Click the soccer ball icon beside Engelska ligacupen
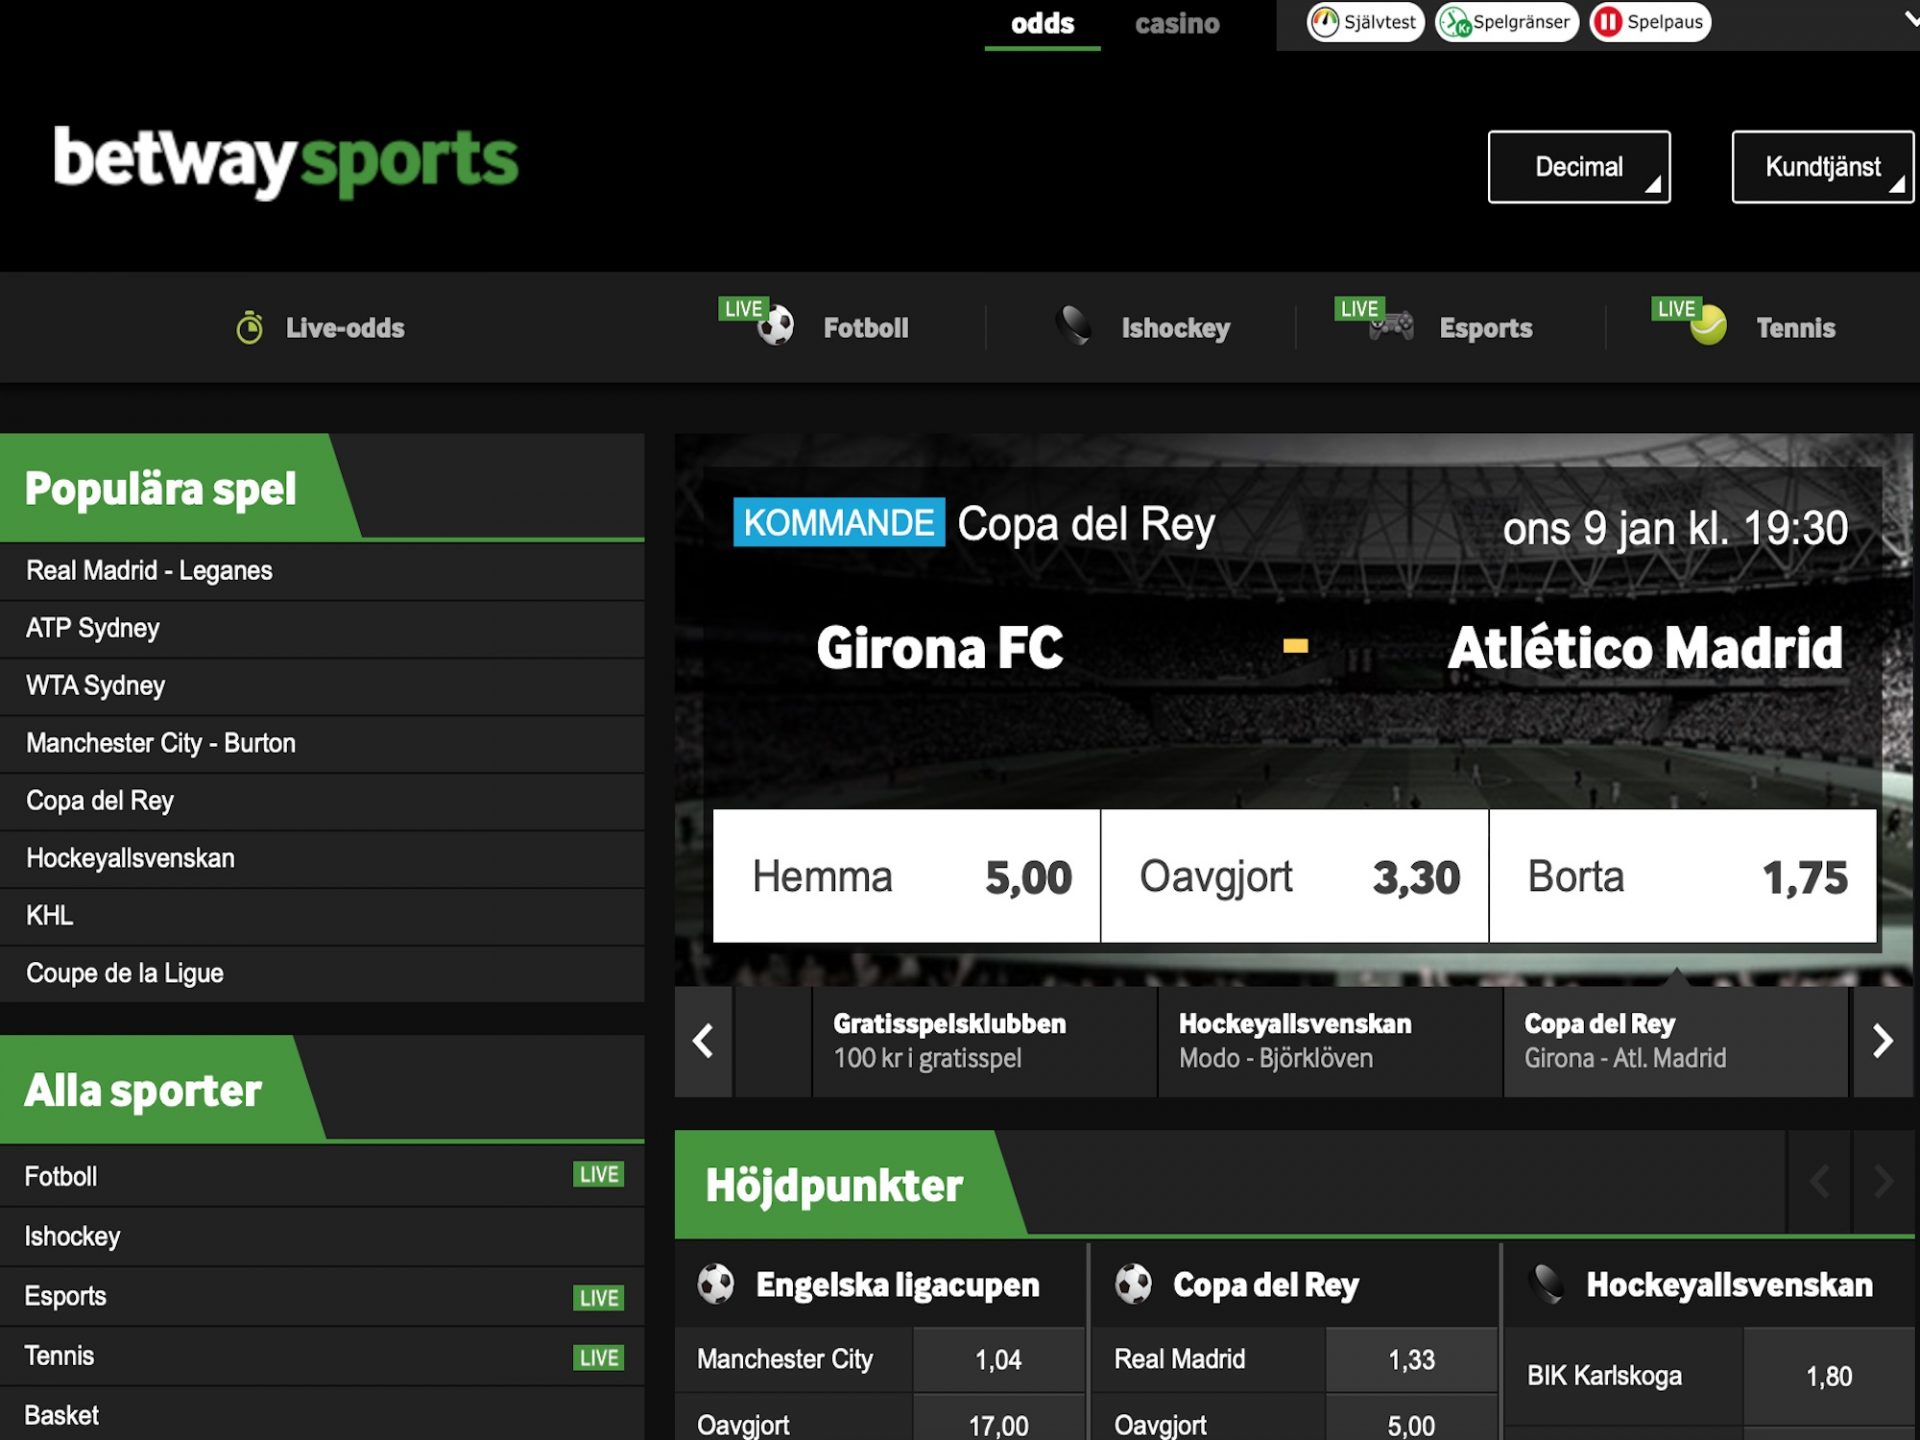 tap(716, 1284)
